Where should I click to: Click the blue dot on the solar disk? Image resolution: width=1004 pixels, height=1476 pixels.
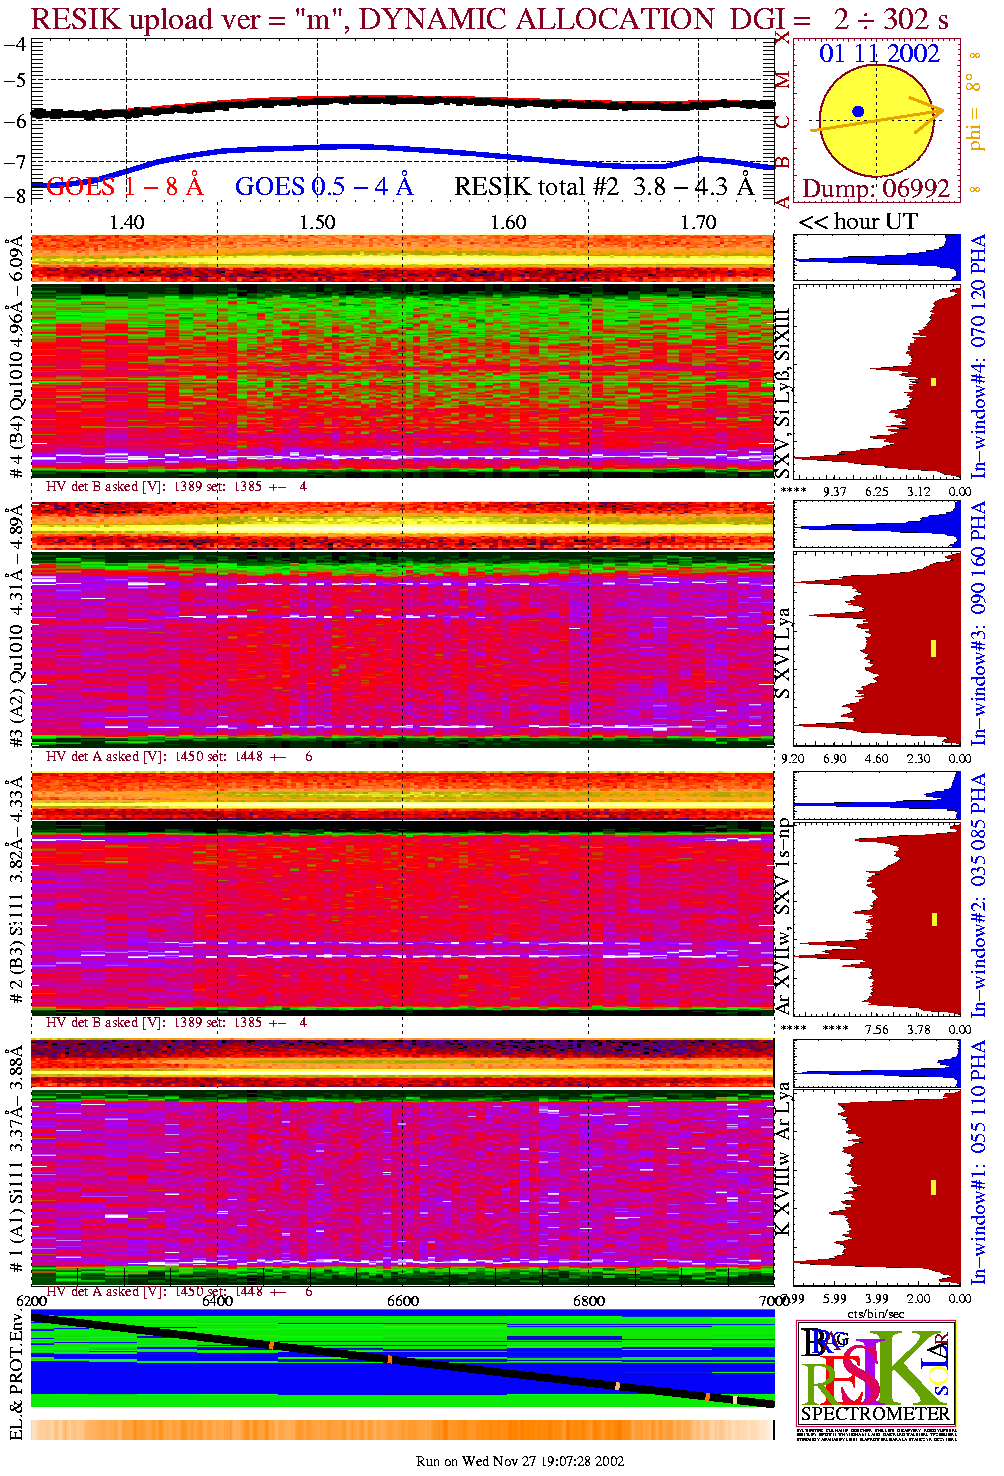(858, 112)
